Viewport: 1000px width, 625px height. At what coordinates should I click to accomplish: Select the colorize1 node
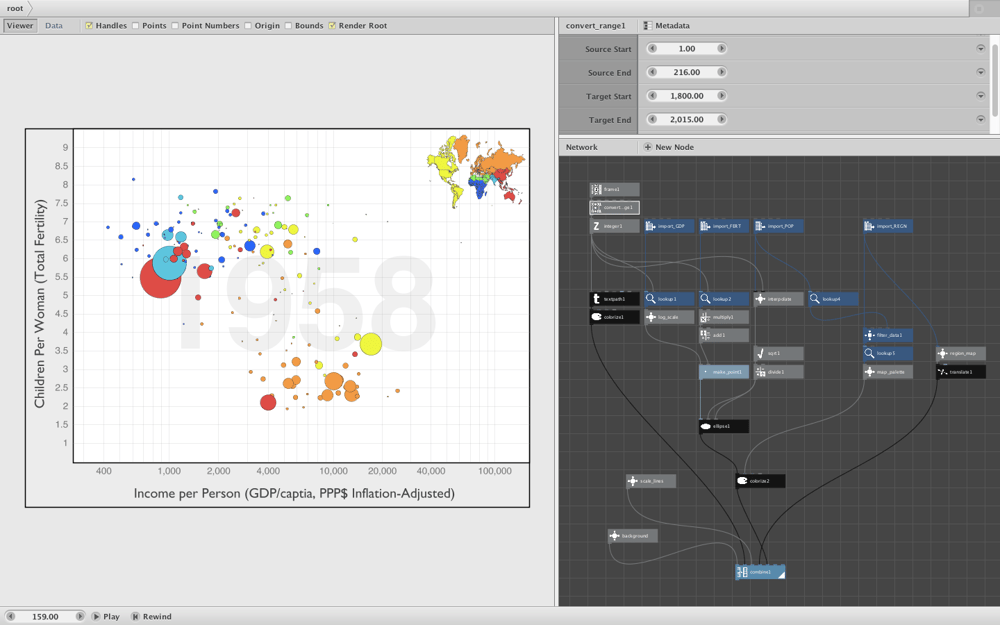pos(614,317)
